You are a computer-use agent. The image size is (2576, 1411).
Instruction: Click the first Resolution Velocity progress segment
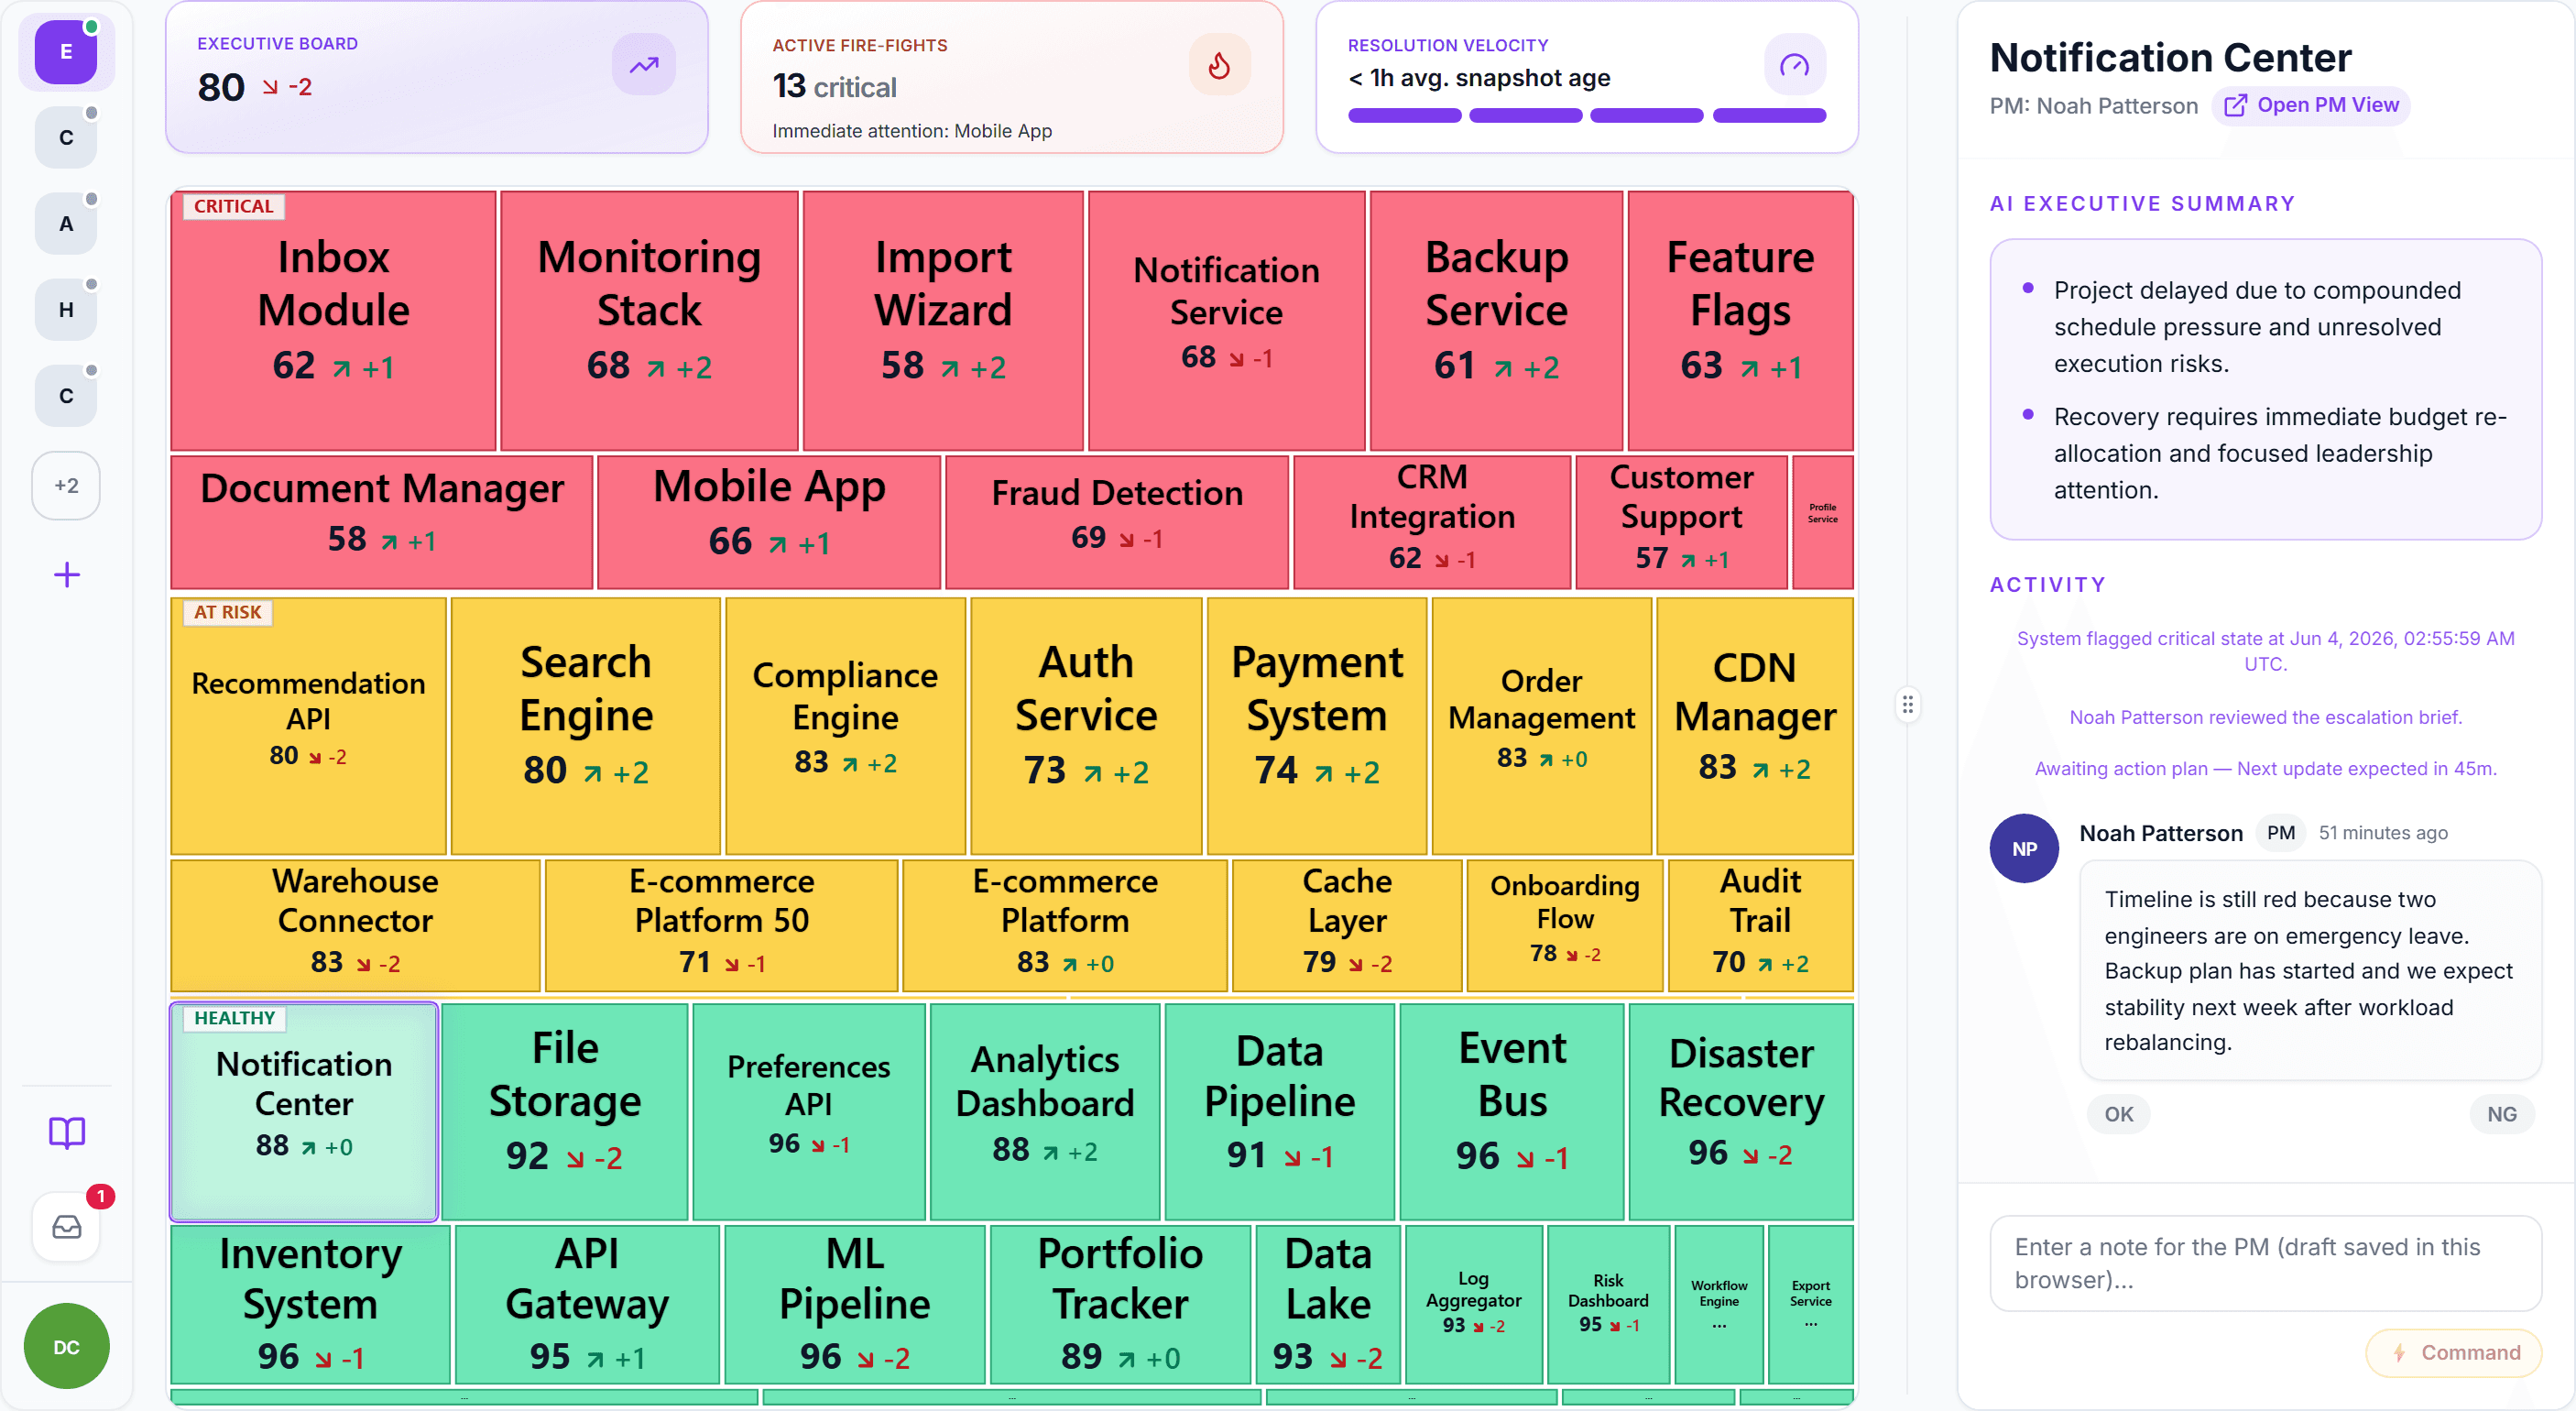[1404, 116]
